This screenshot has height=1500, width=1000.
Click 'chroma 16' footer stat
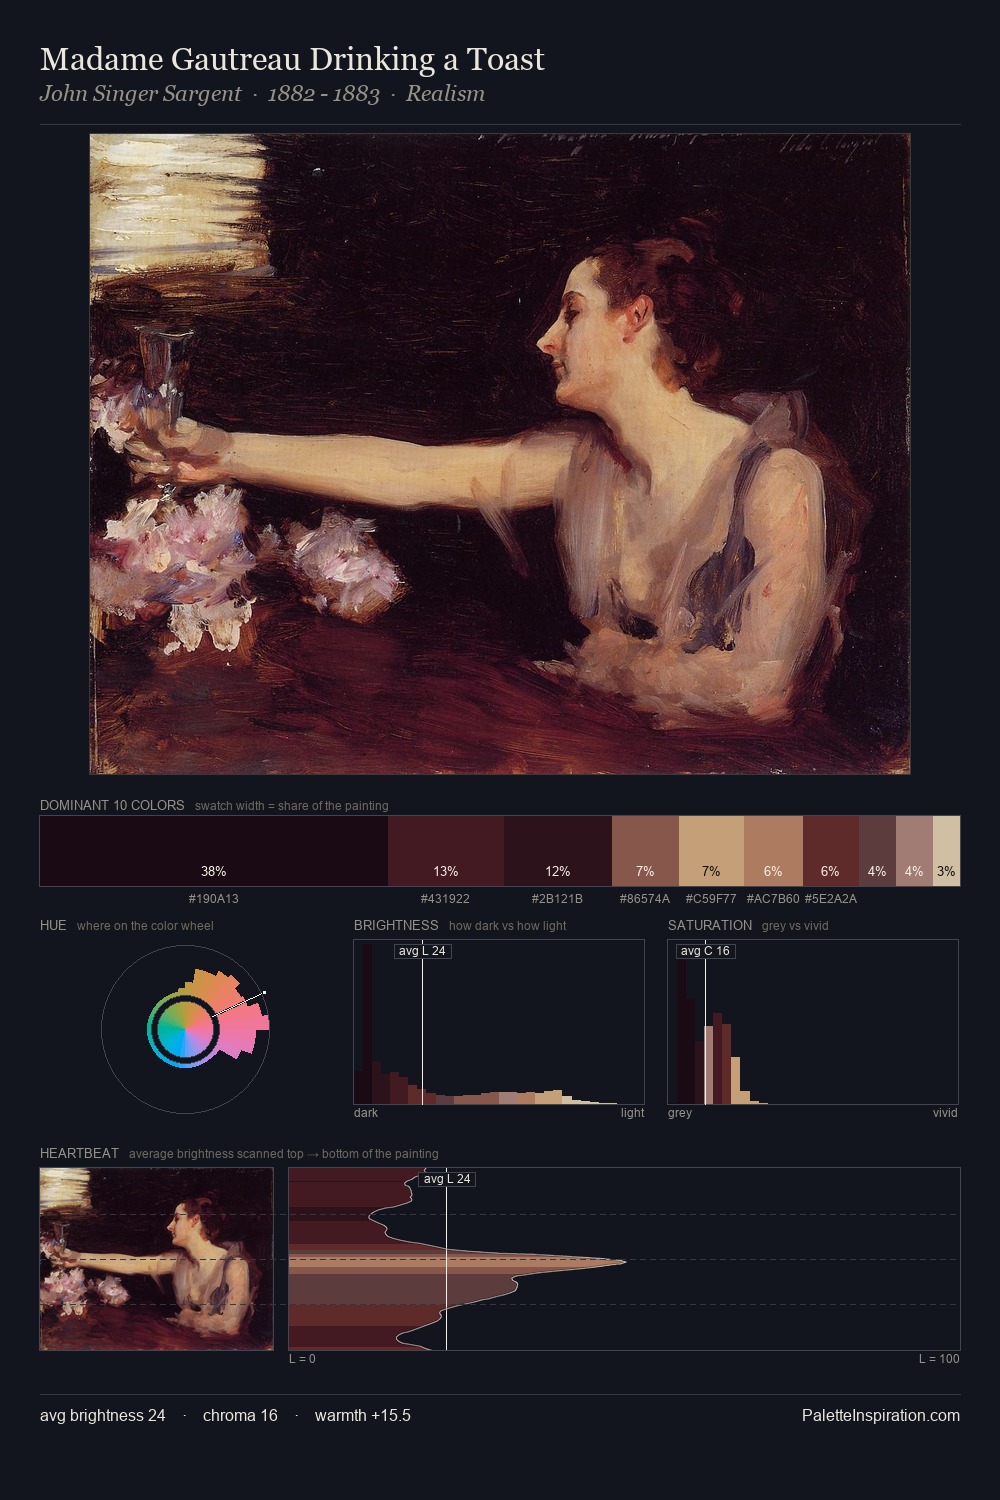click(x=240, y=1415)
